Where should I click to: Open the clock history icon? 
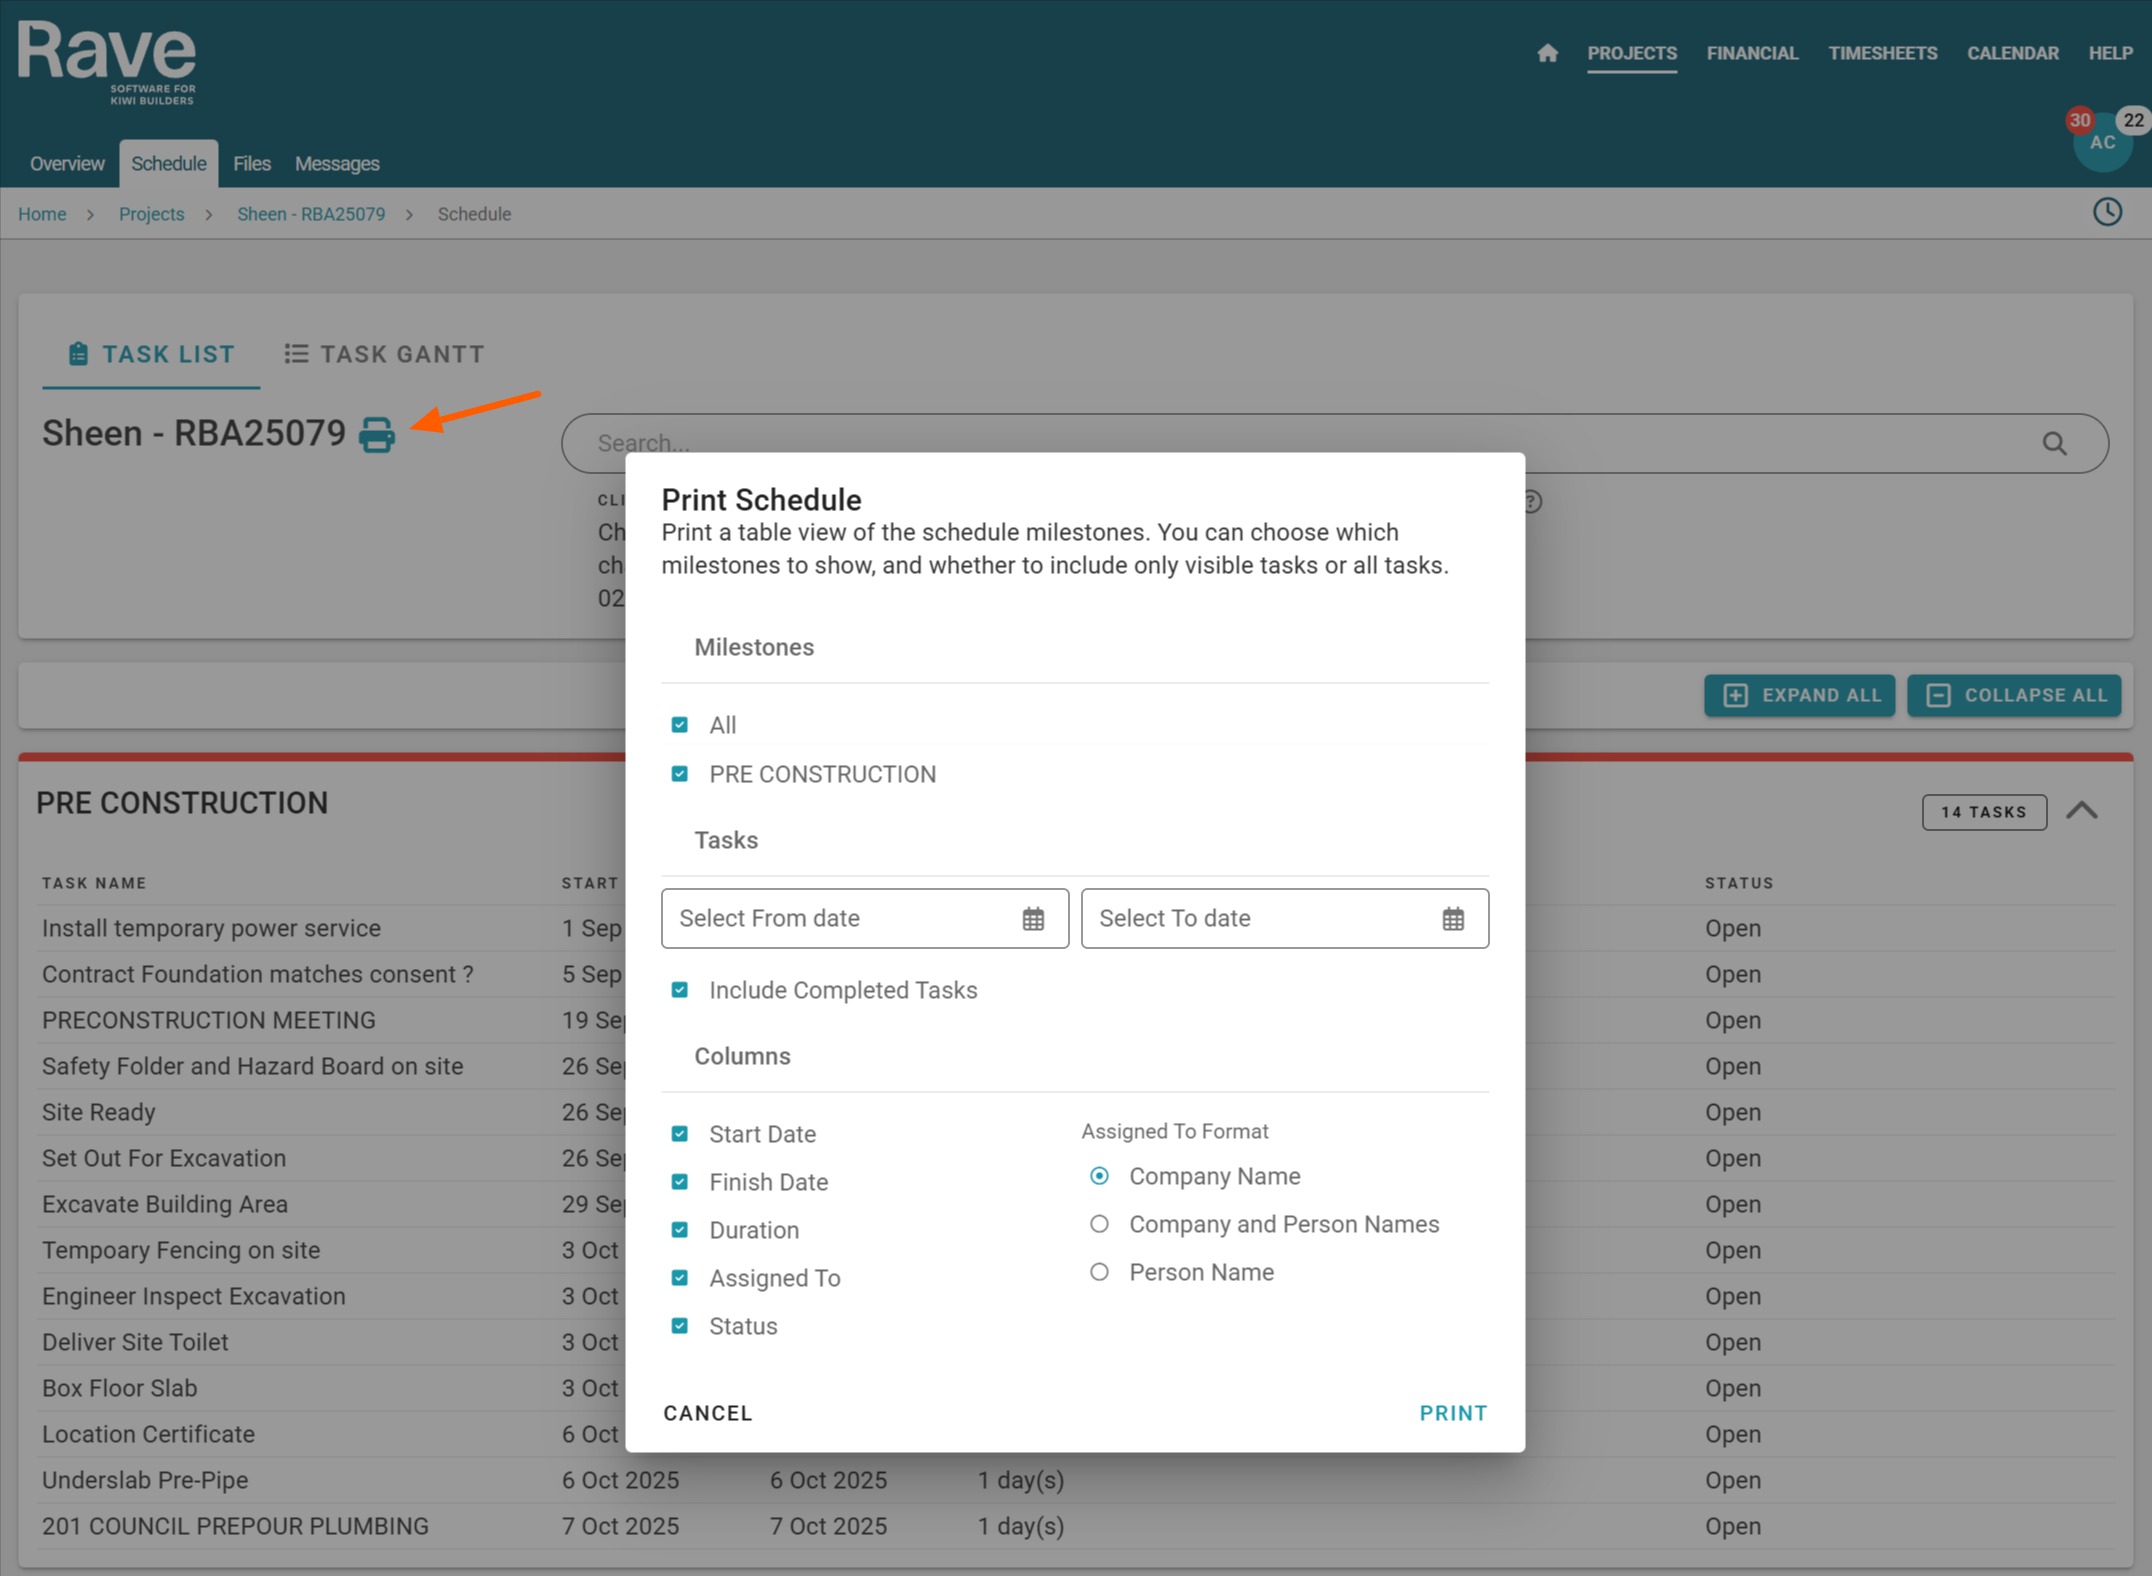2107,212
